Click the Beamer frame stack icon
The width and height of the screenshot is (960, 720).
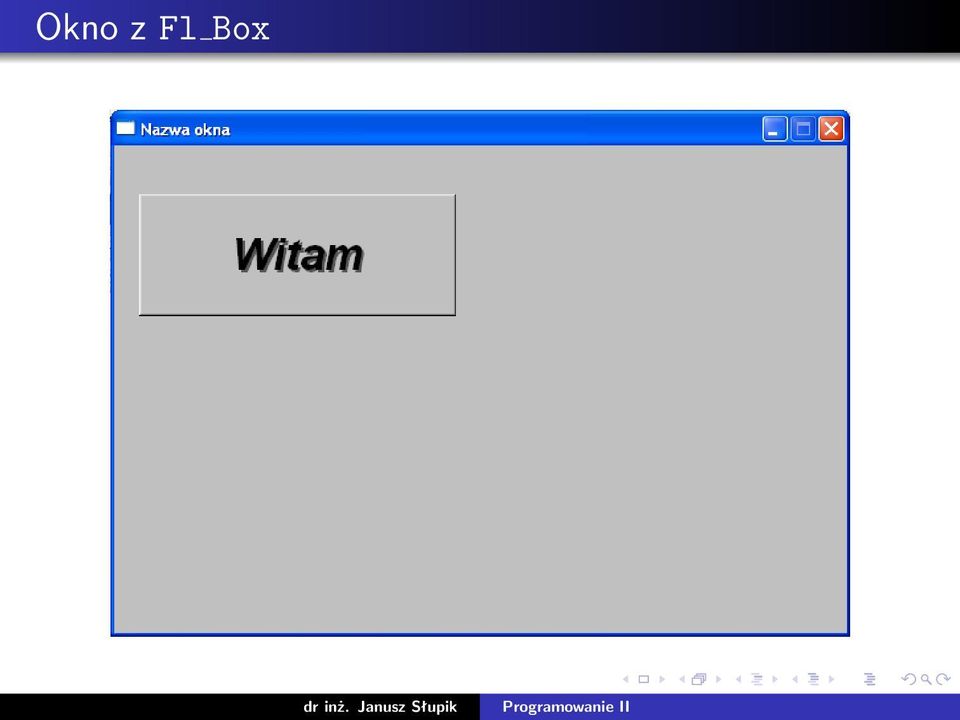699,679
